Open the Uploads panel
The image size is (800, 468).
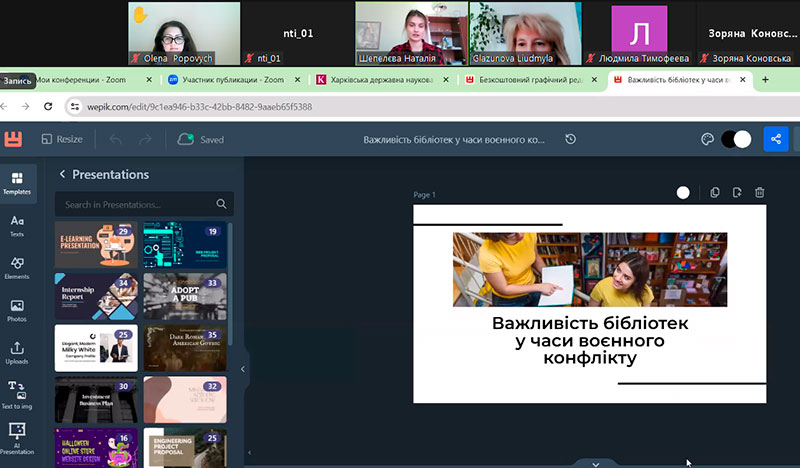[x=17, y=352]
